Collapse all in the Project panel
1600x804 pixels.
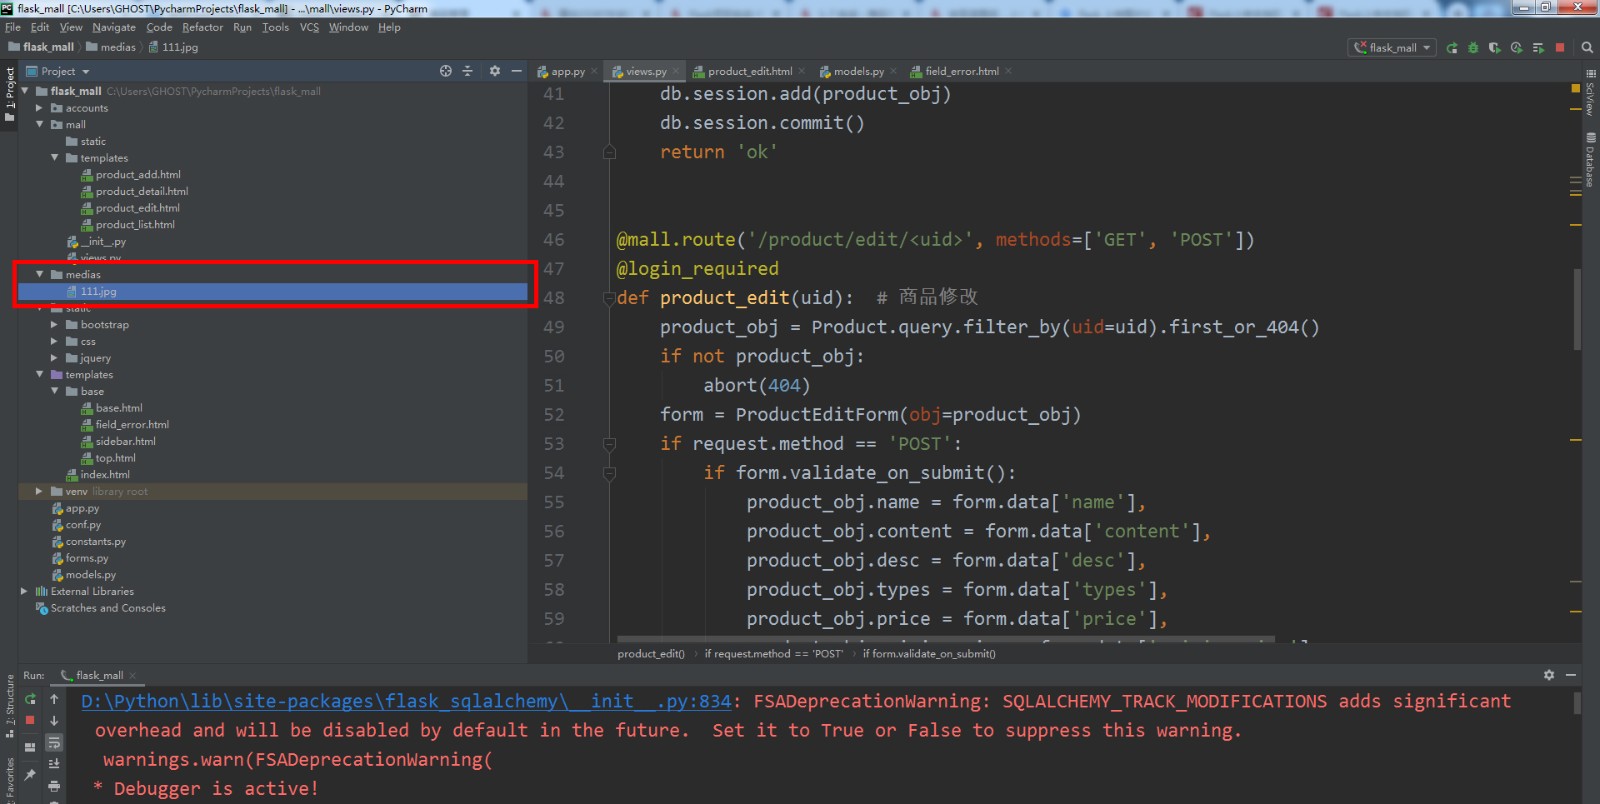467,71
